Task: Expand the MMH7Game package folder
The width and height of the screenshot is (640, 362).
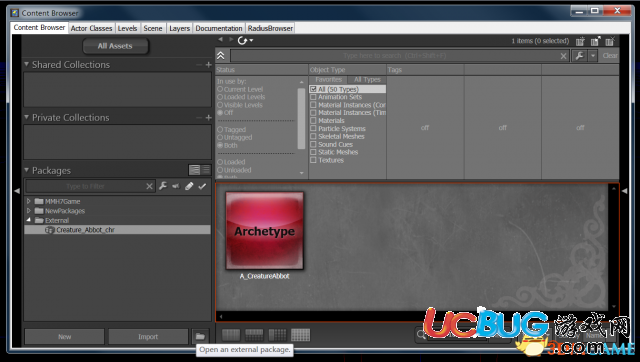Action: (x=29, y=201)
